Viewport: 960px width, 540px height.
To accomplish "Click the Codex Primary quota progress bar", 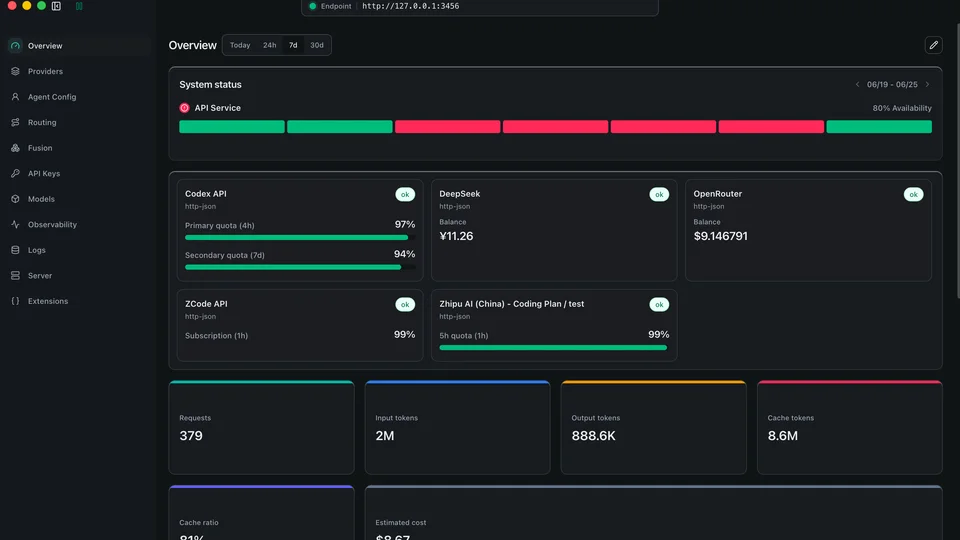I will 300,238.
